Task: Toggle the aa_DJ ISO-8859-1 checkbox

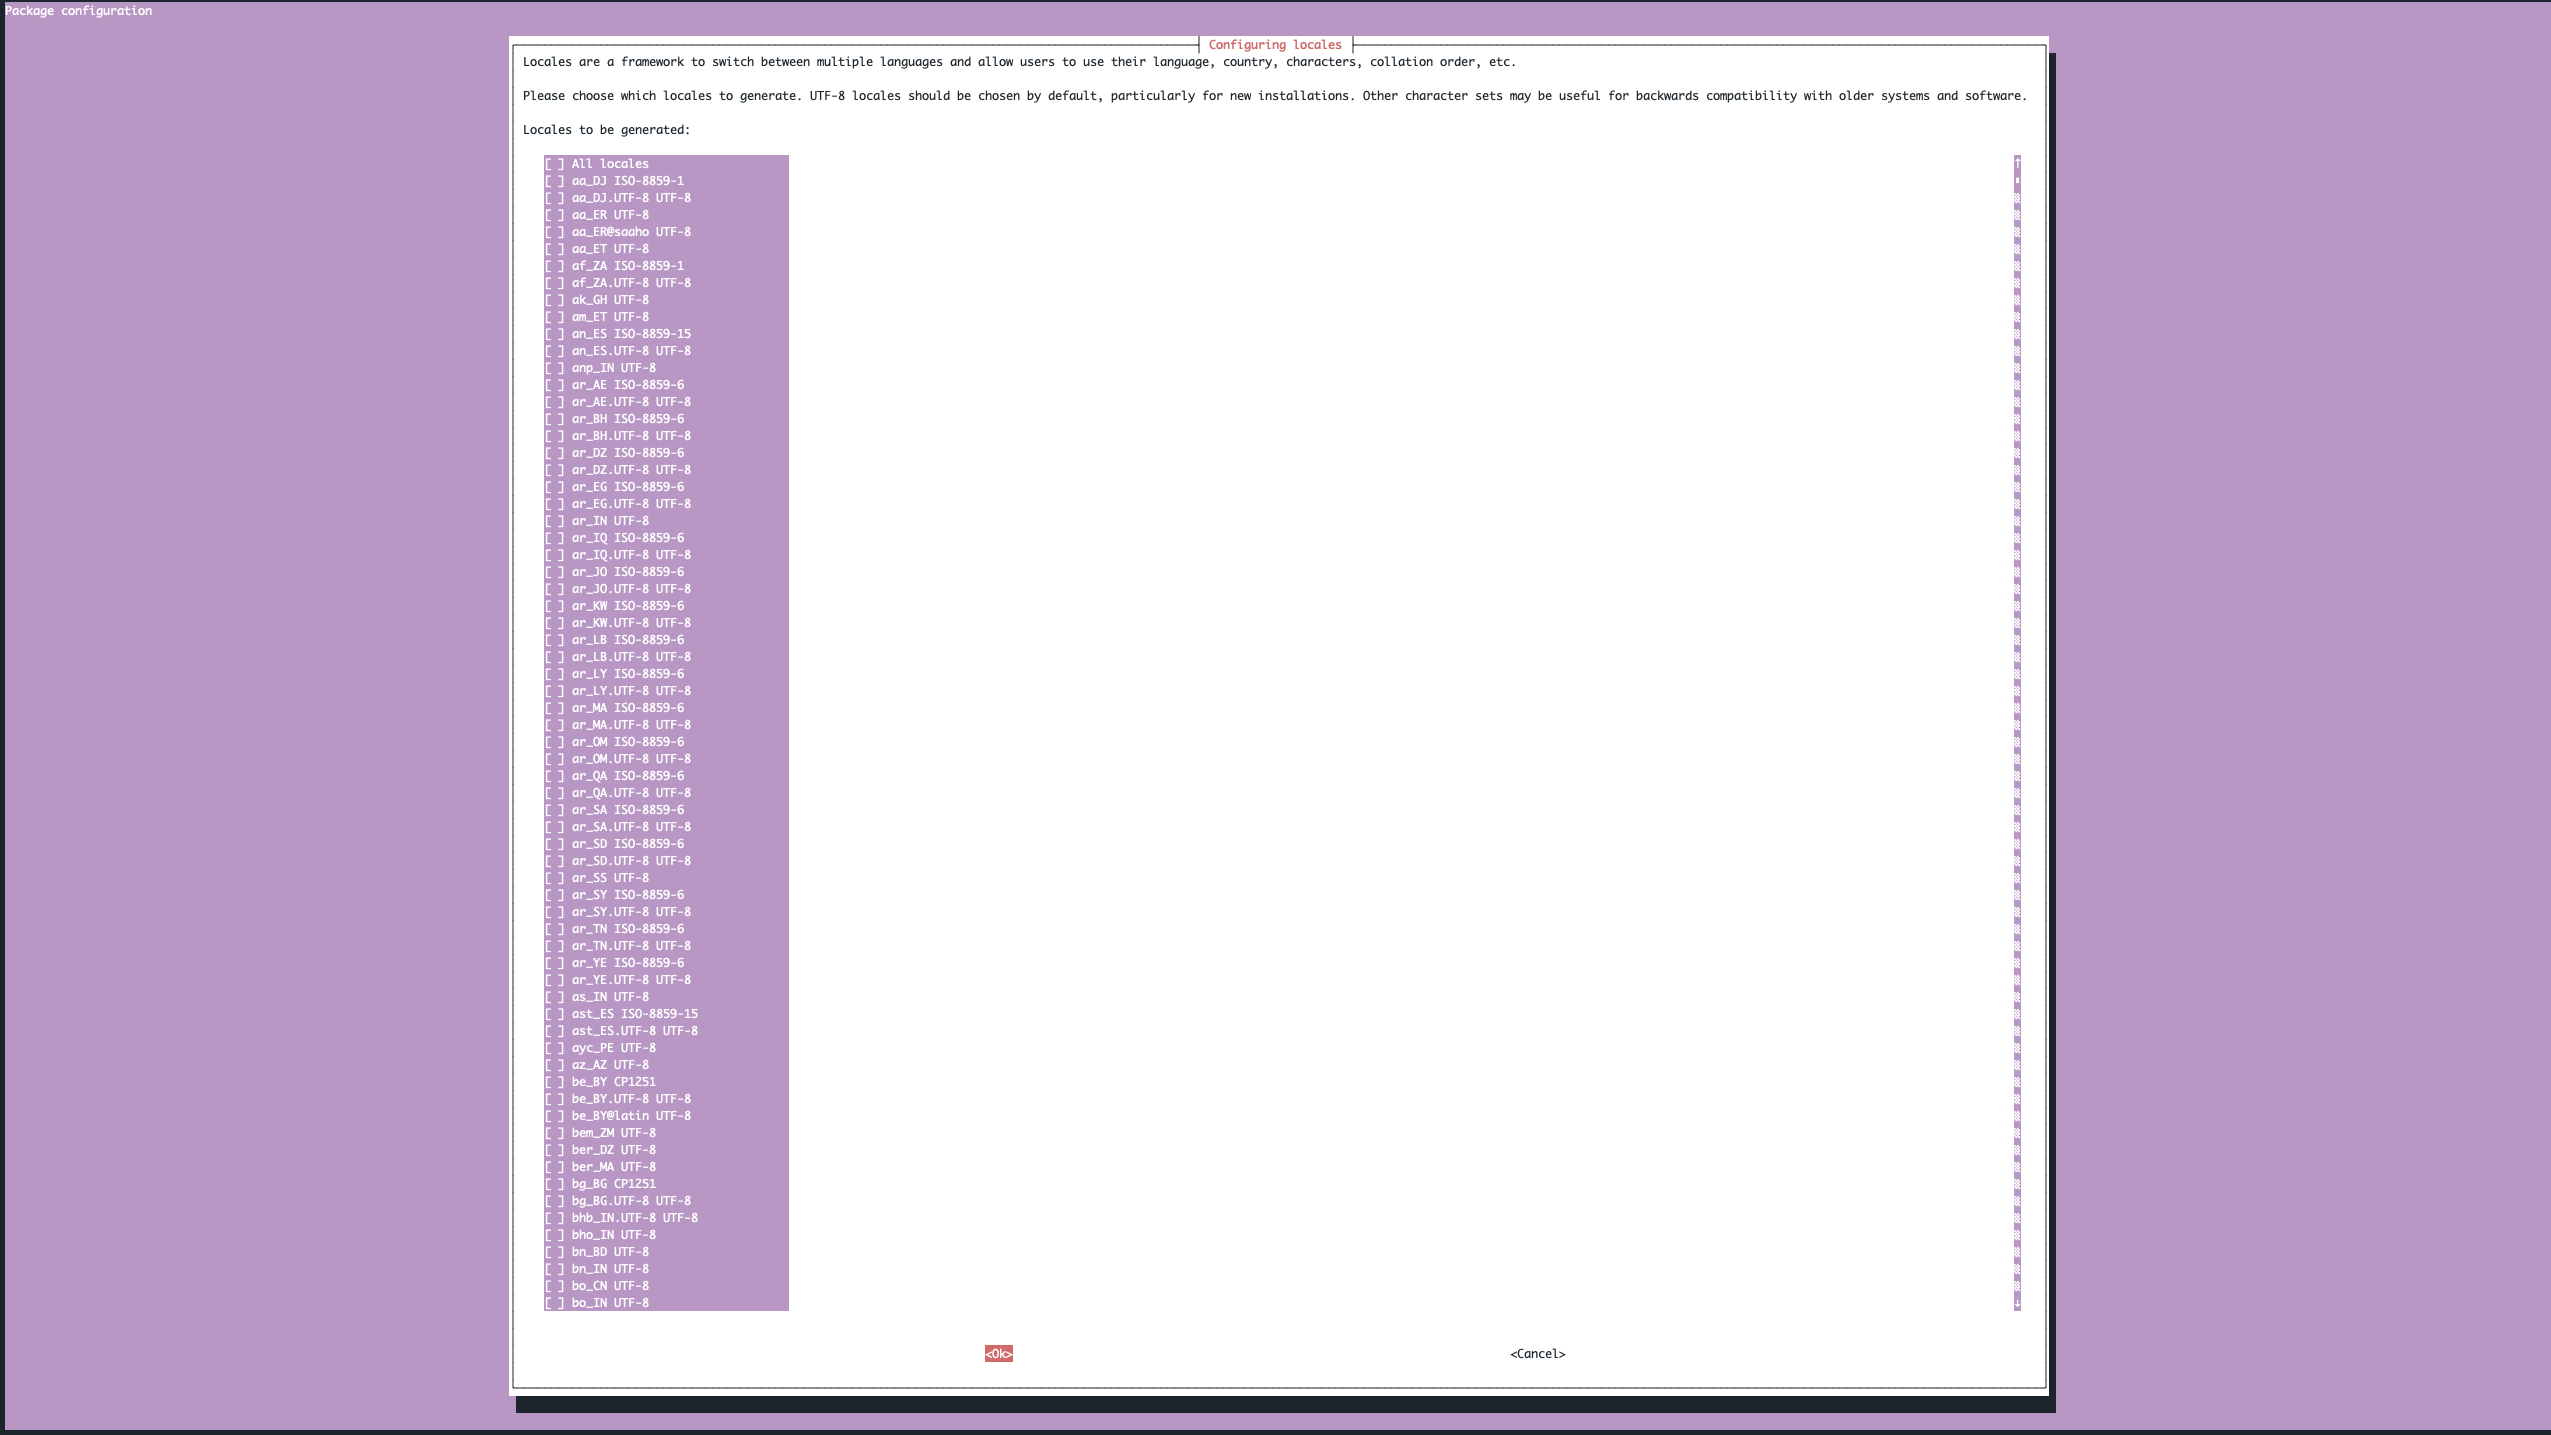Action: pos(555,181)
